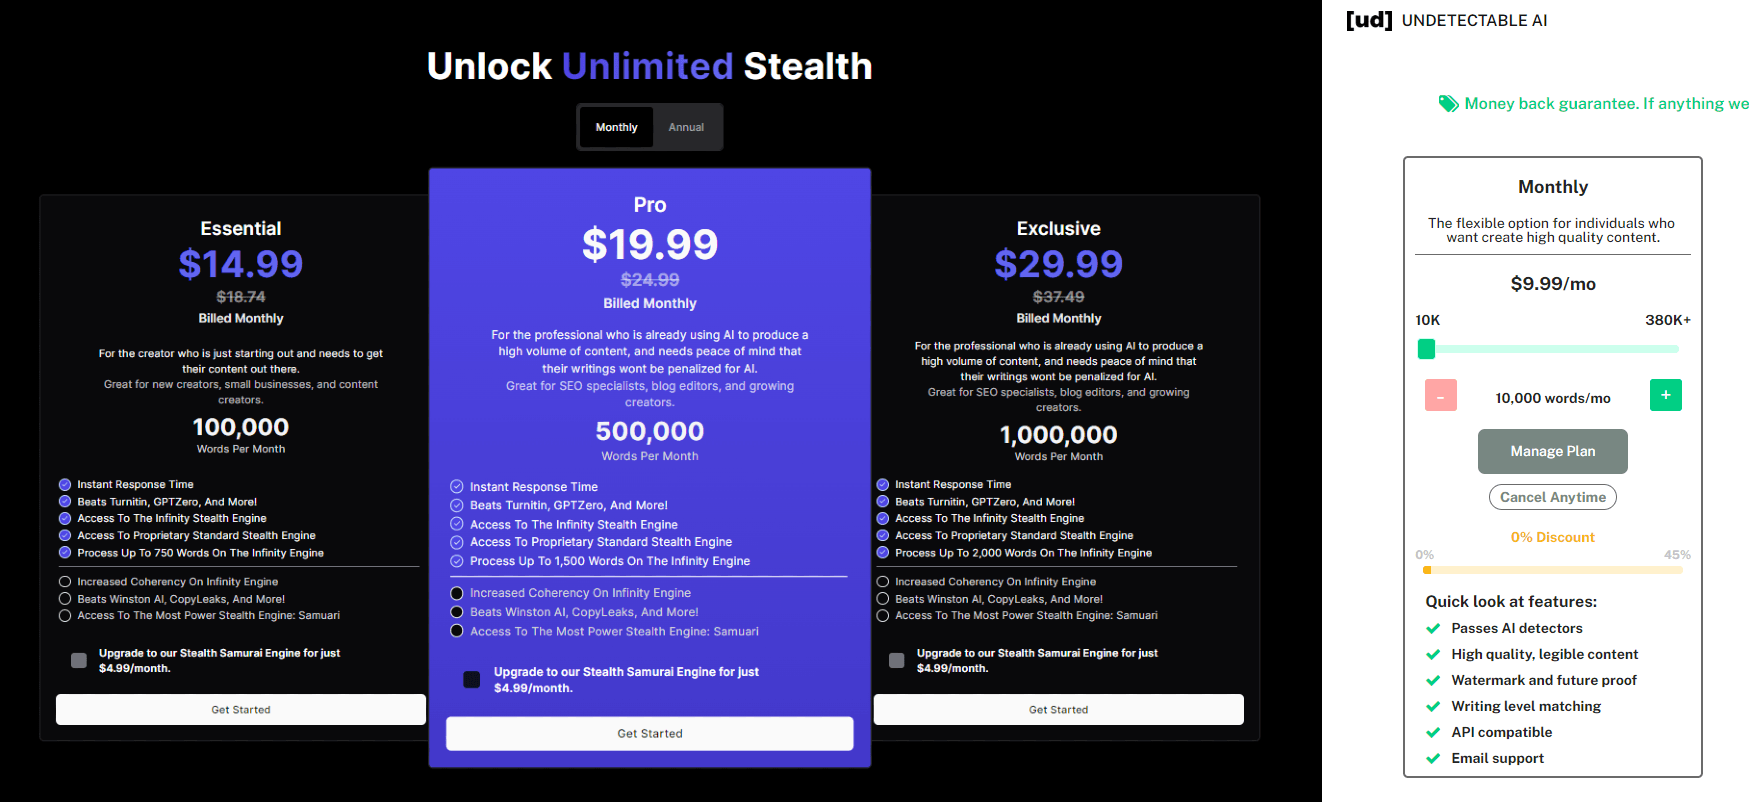Click check icon next to Essential Instant Response Time
The height and width of the screenshot is (802, 1749).
(65, 484)
